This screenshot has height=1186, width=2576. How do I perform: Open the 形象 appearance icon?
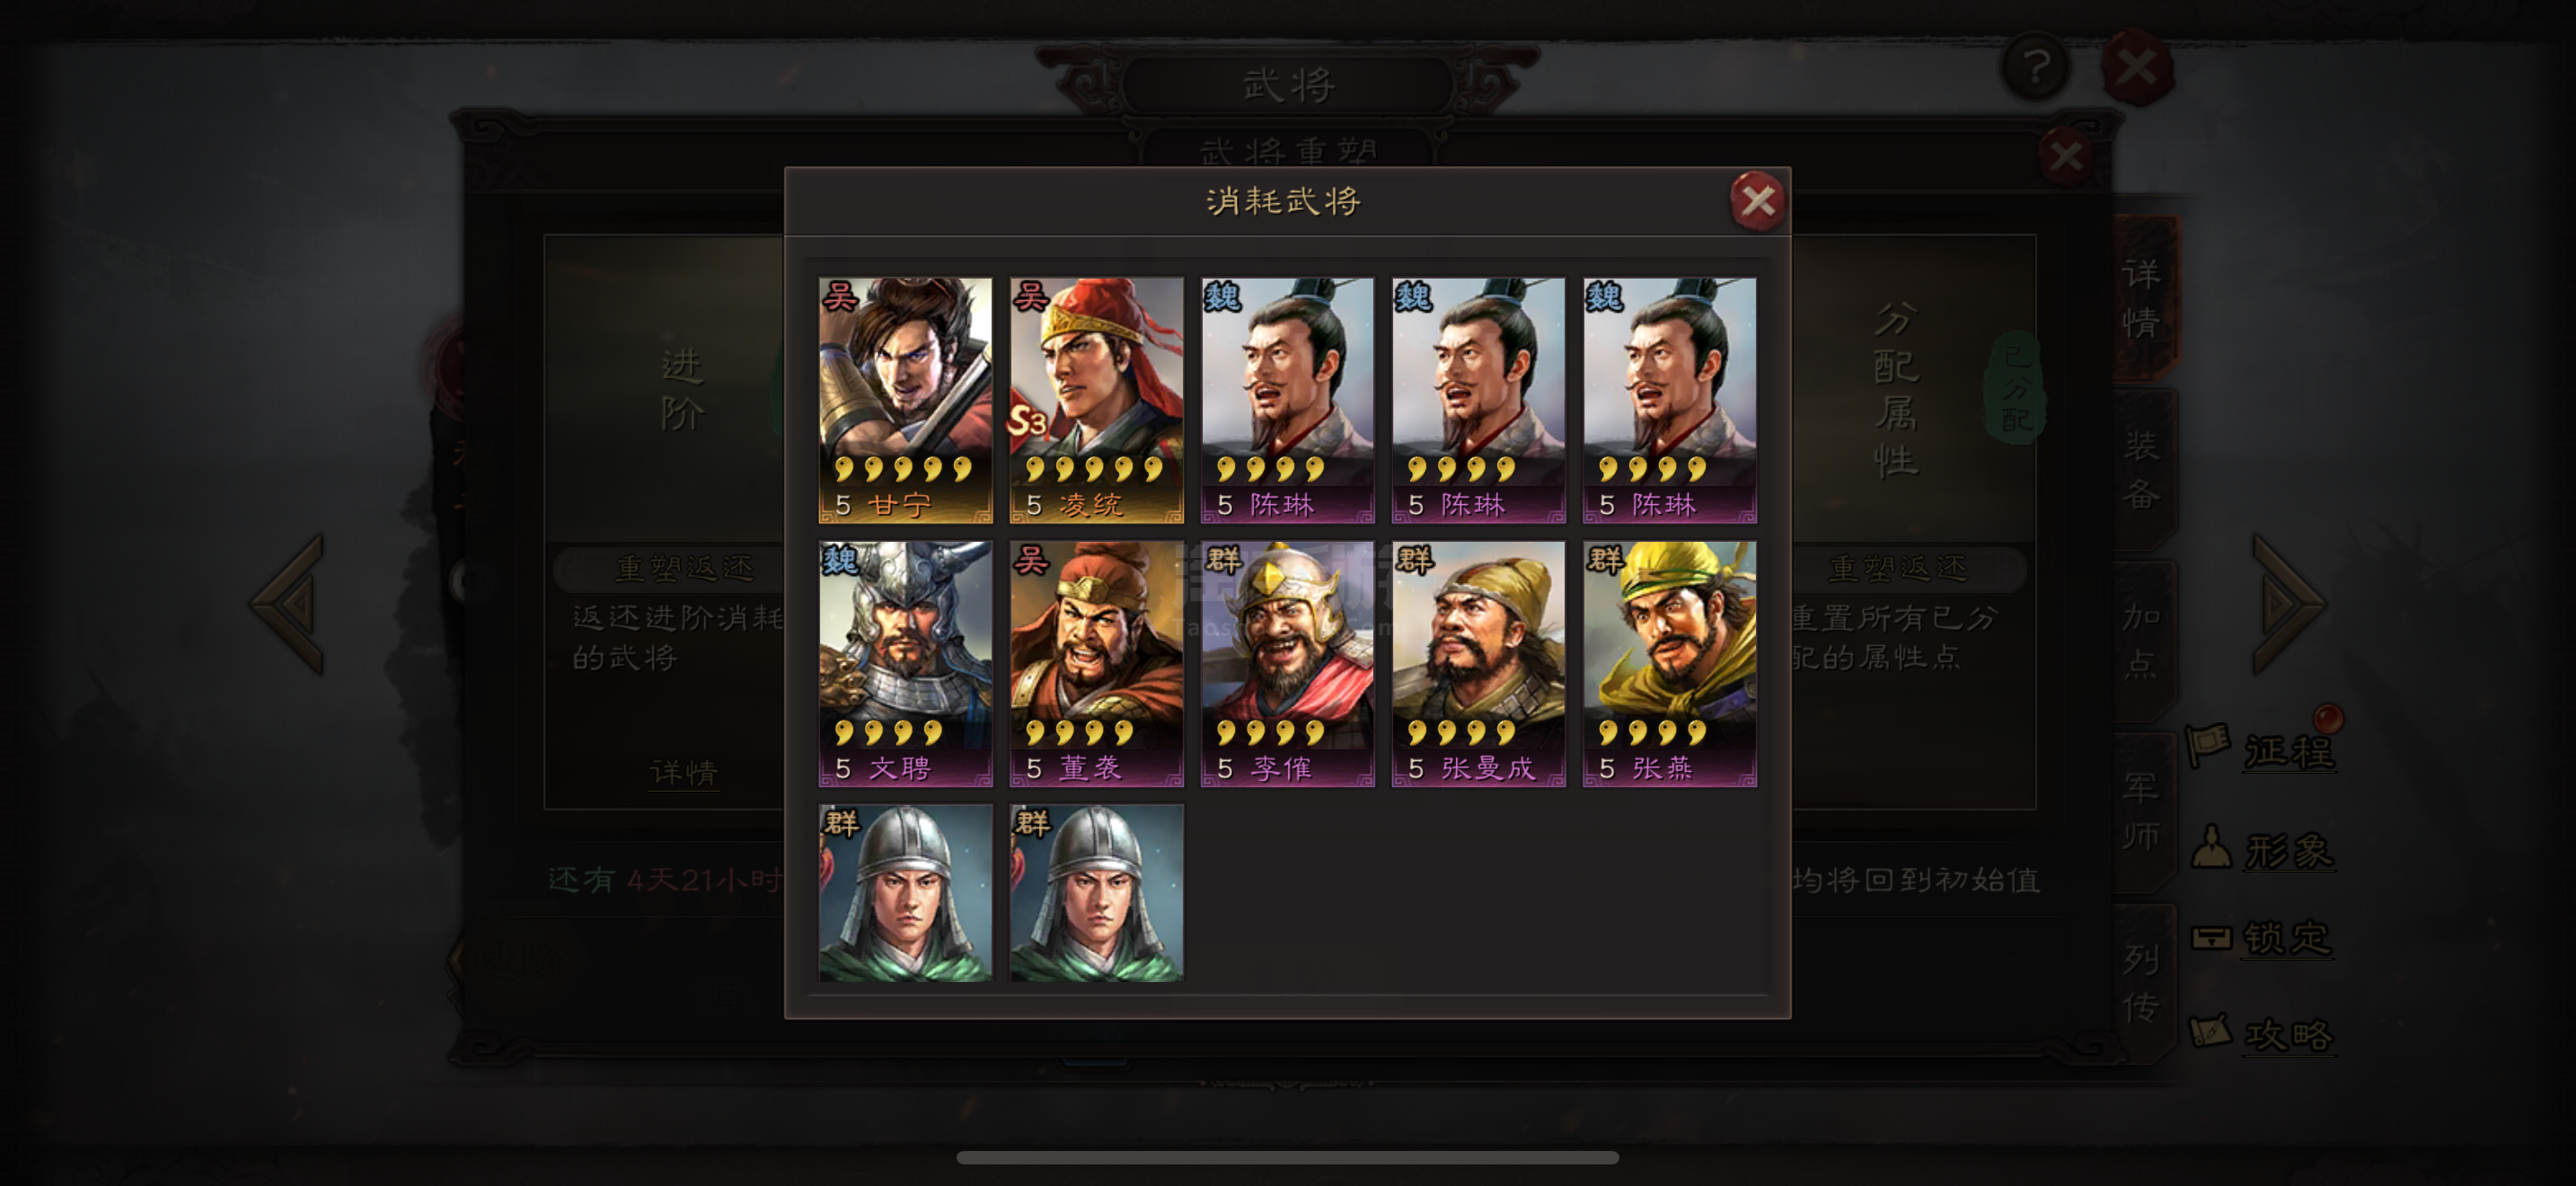(2262, 850)
